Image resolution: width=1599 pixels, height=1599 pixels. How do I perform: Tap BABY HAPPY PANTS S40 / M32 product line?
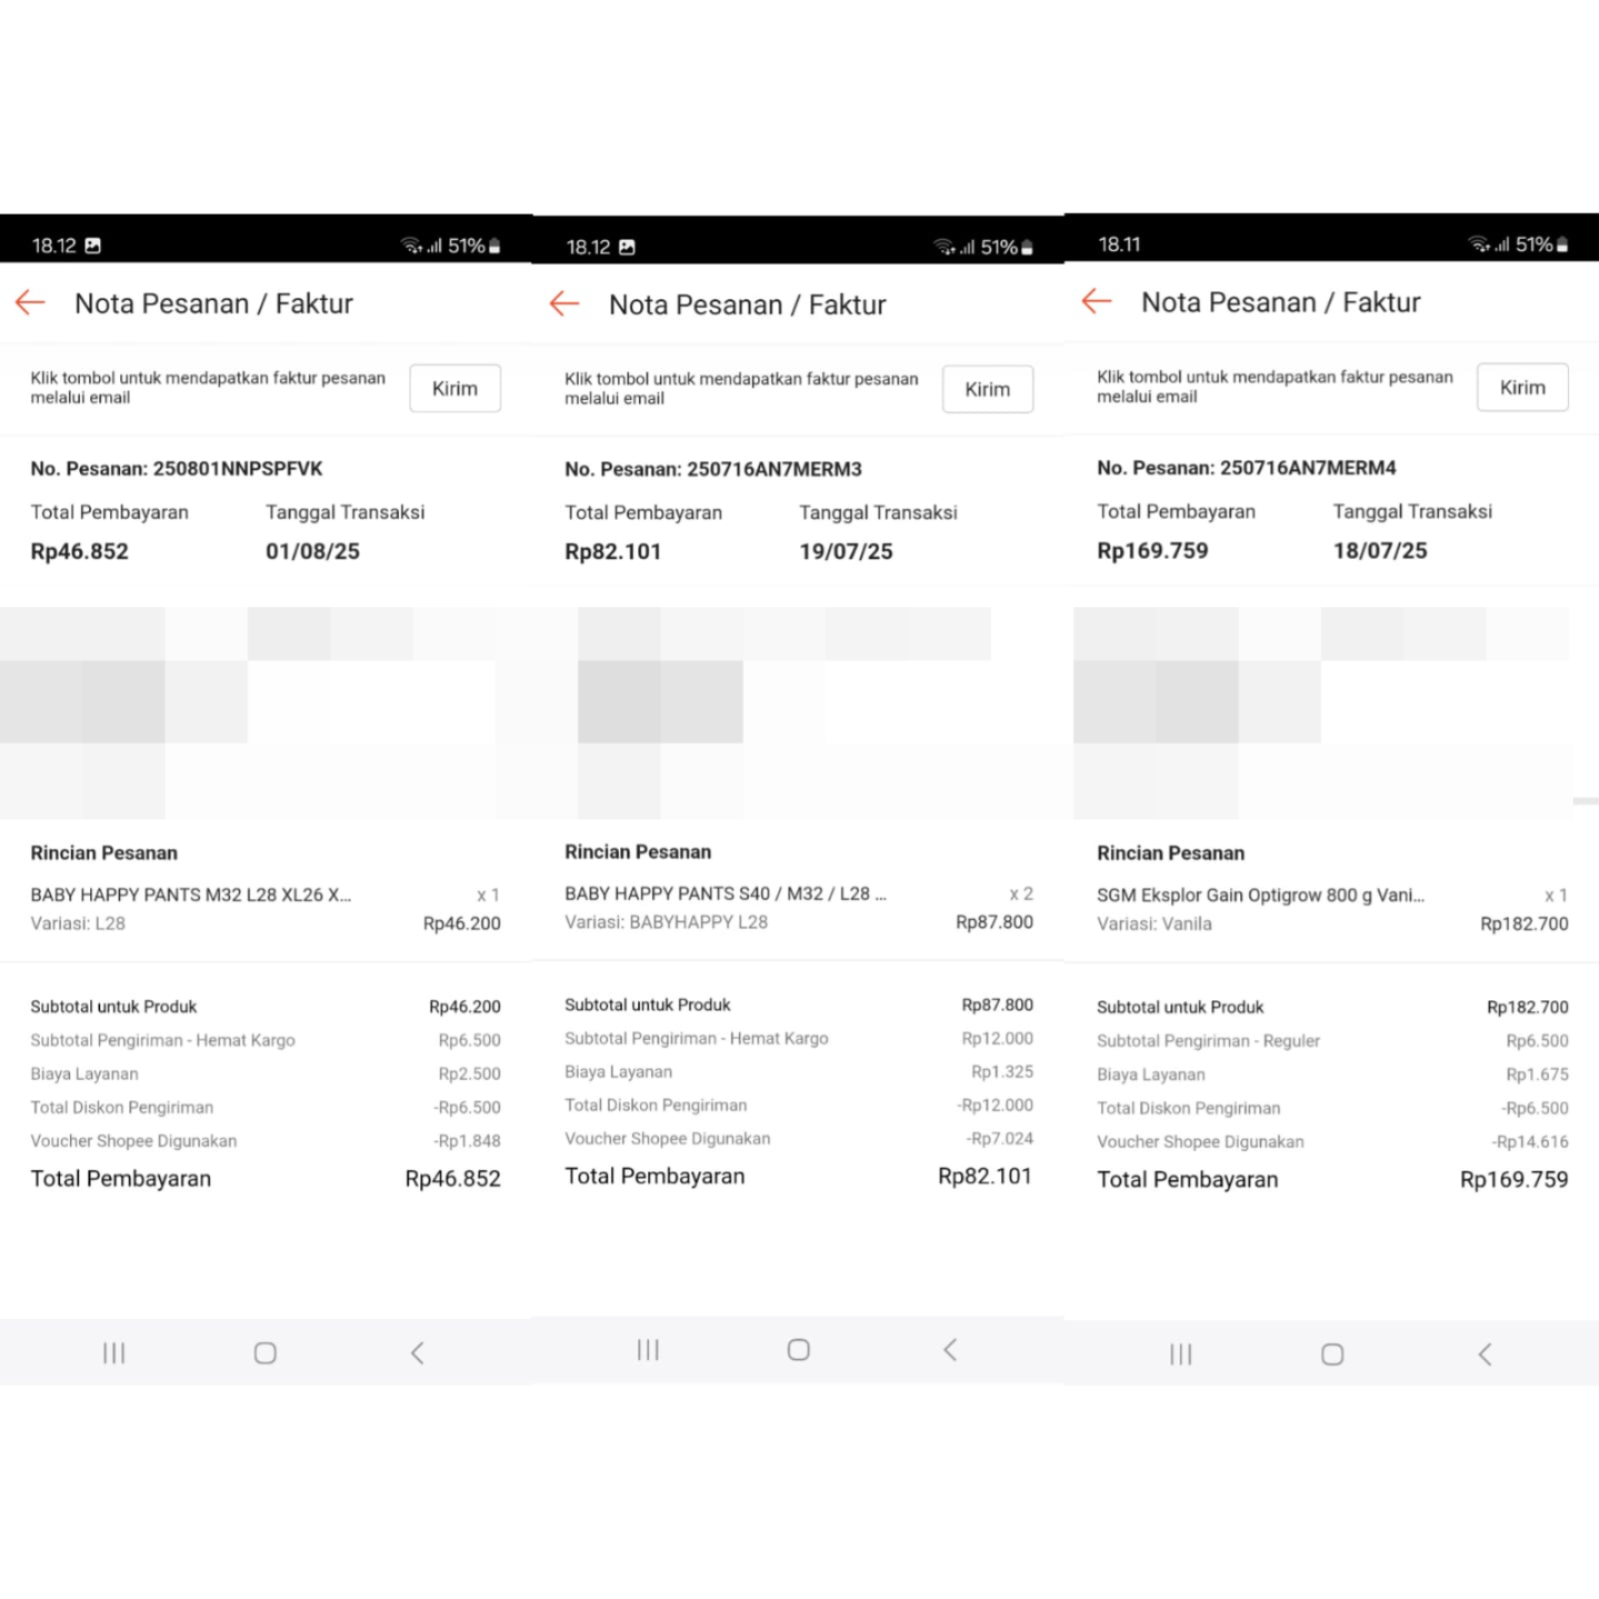click(725, 894)
